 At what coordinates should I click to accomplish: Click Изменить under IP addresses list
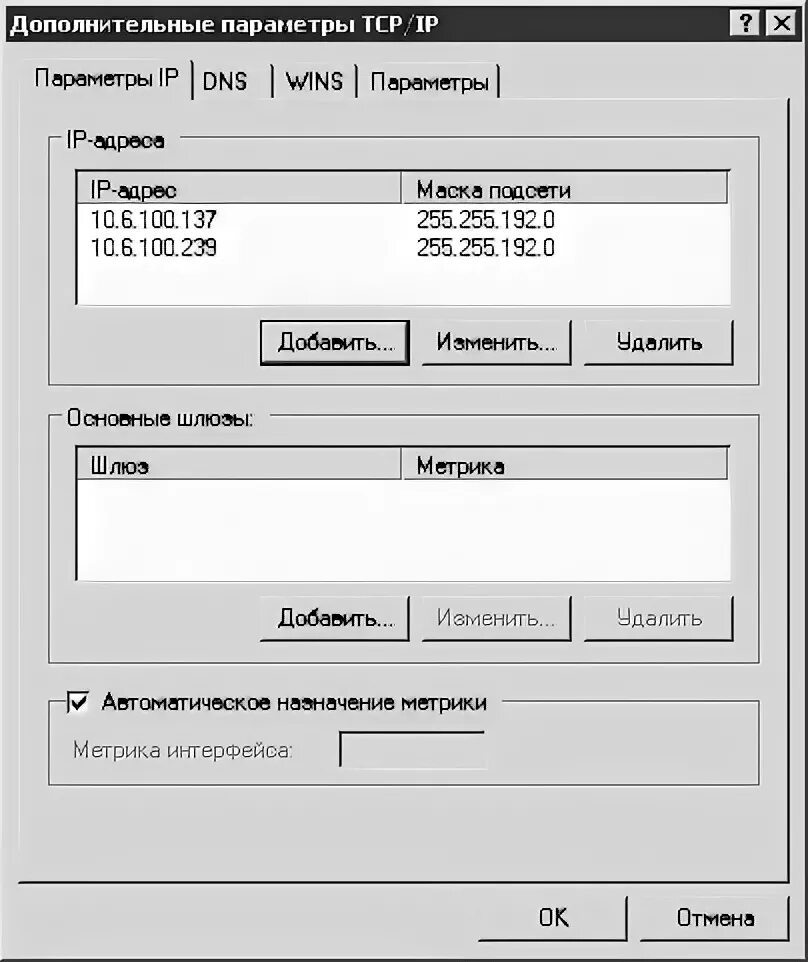(x=496, y=342)
